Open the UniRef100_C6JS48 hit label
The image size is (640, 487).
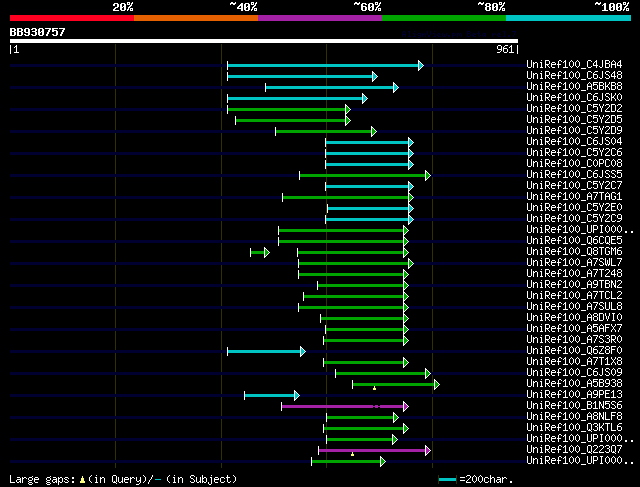tap(574, 76)
